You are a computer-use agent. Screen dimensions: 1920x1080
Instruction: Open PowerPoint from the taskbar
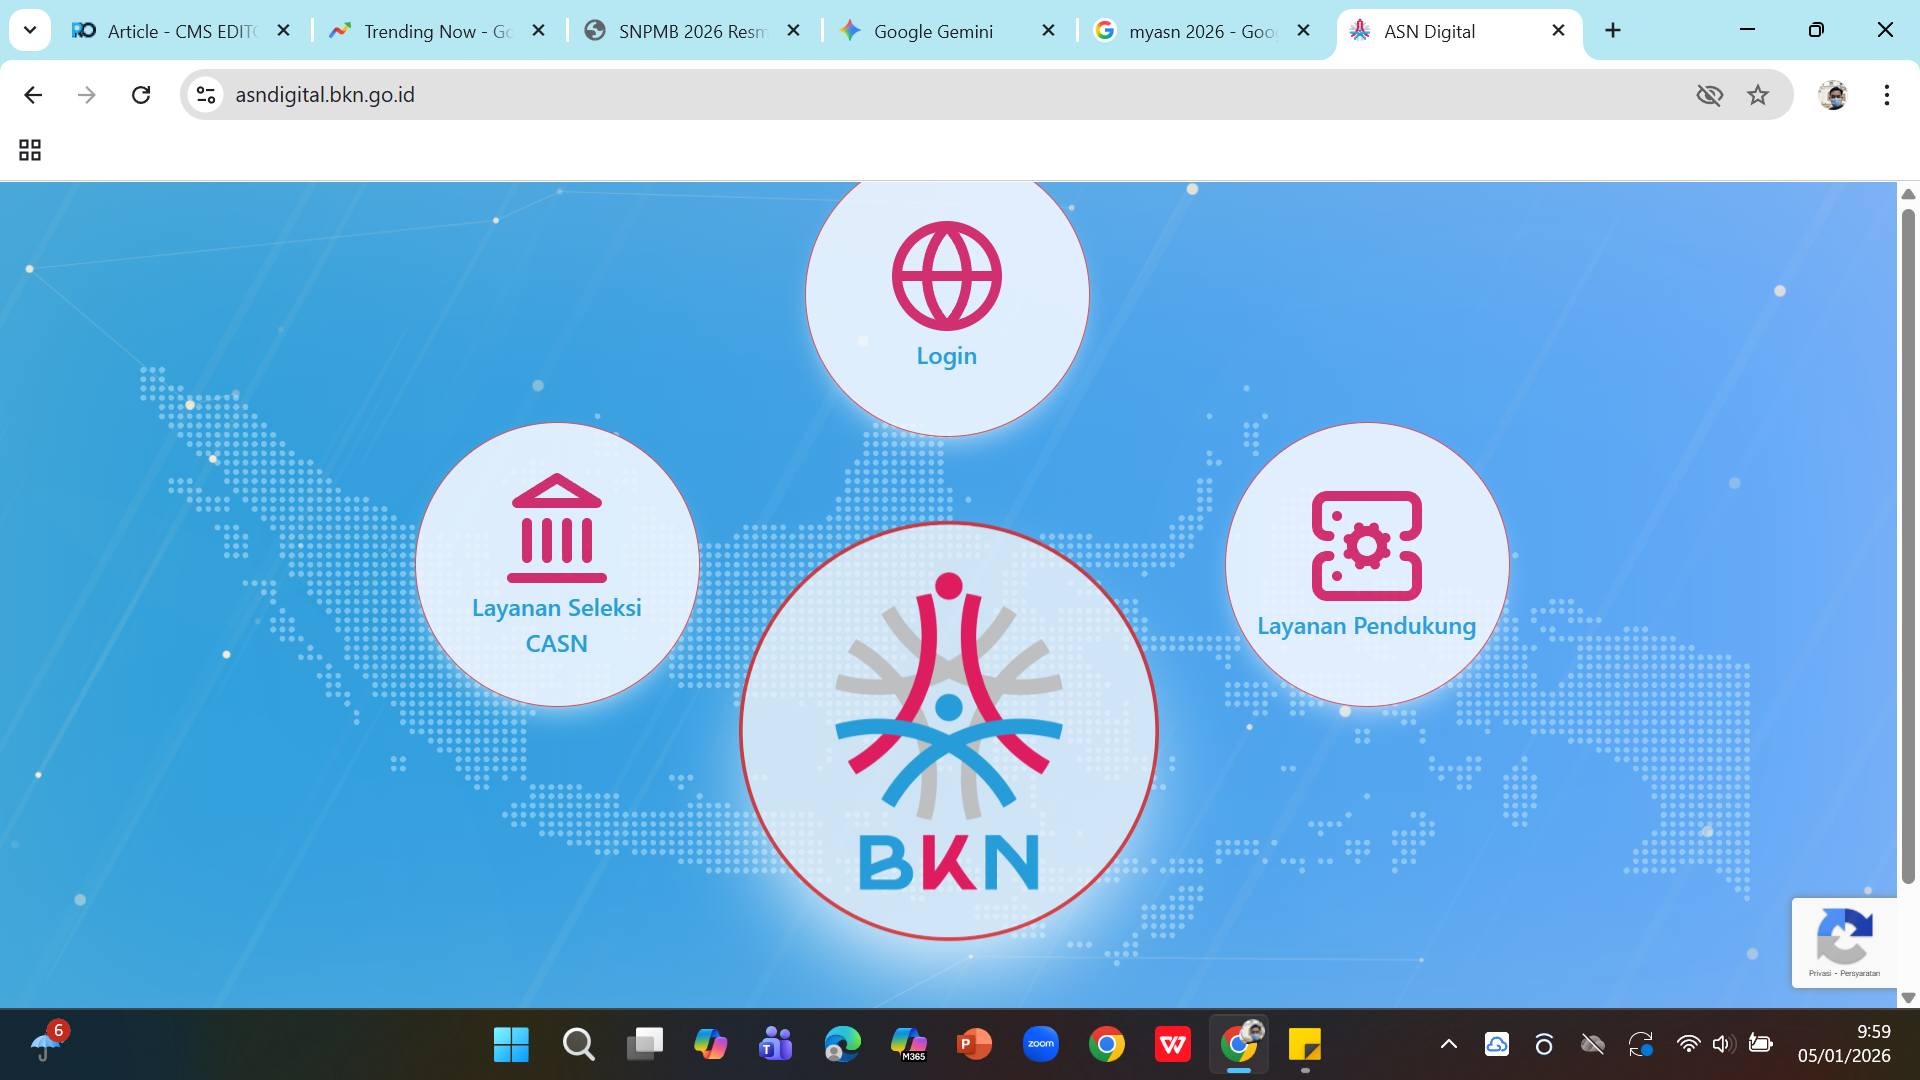975,1044
